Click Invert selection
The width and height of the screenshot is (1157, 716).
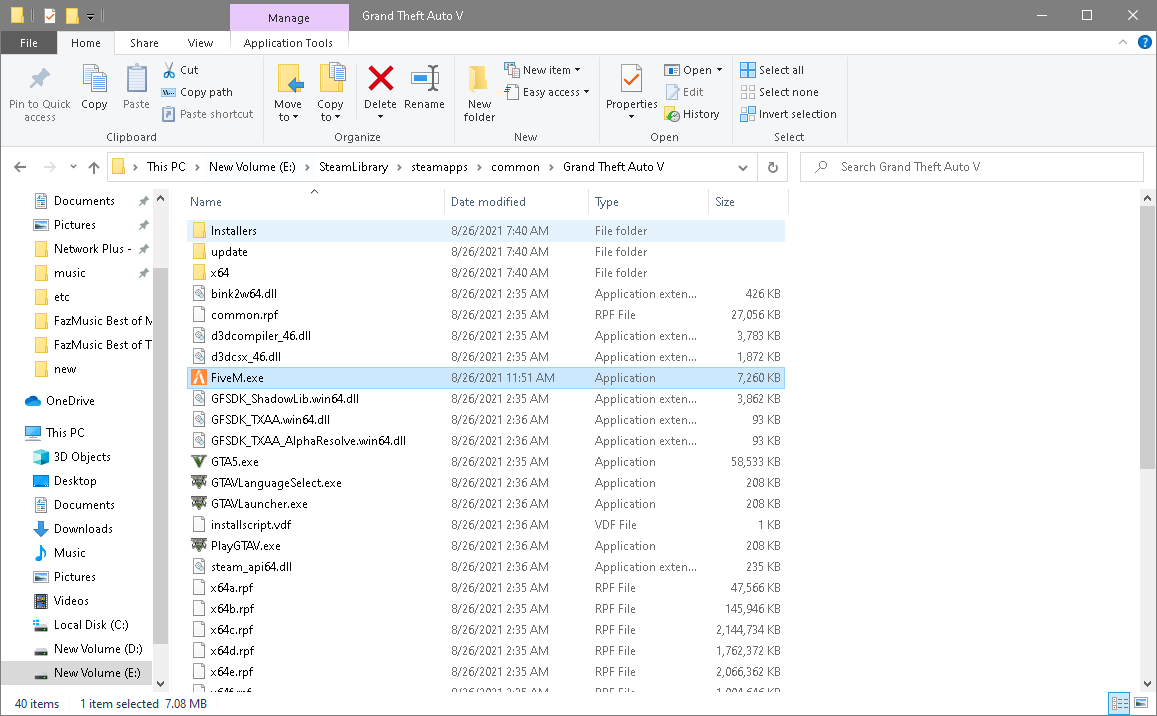point(789,114)
